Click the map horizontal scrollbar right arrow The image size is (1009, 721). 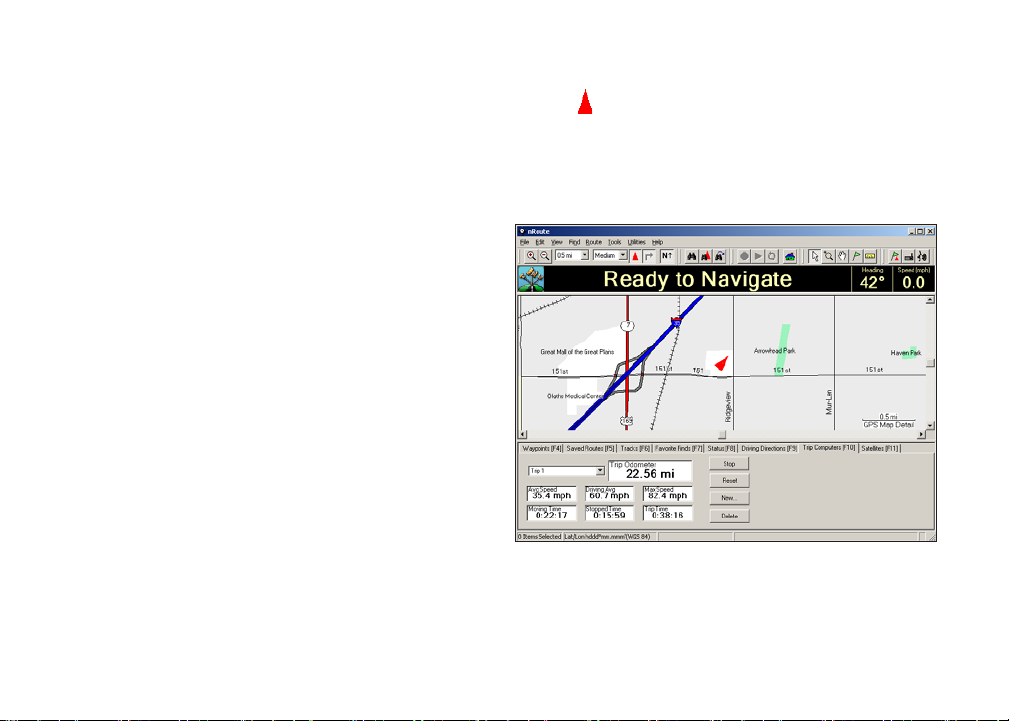(x=921, y=435)
